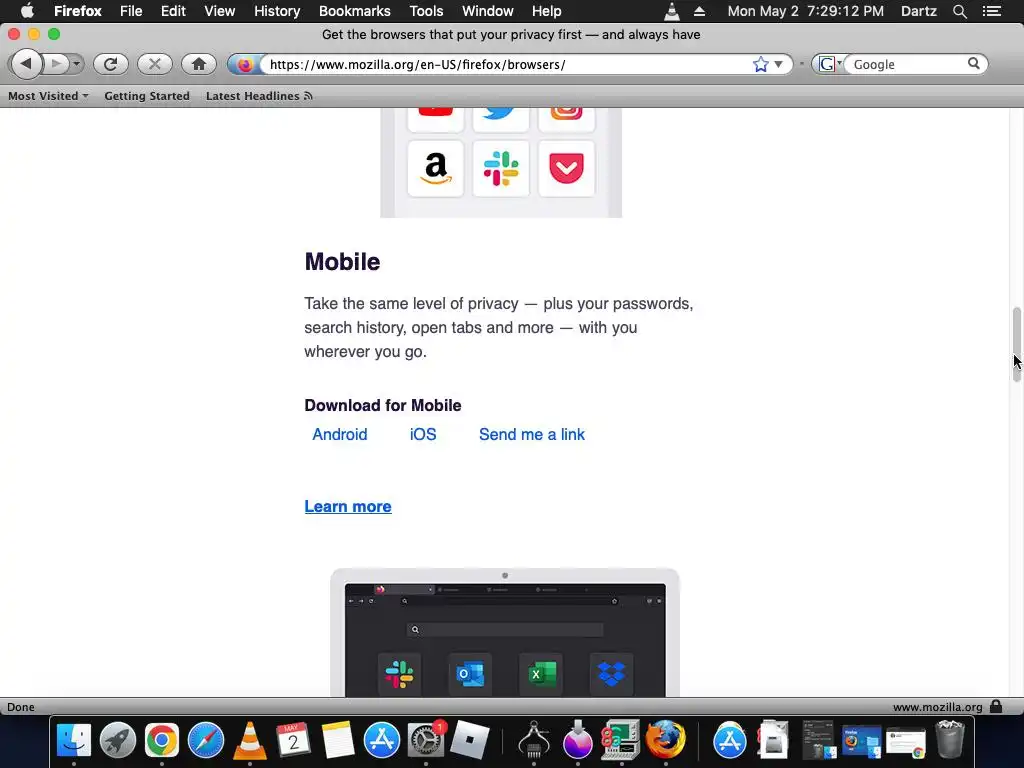Open the Help menu

tap(547, 11)
